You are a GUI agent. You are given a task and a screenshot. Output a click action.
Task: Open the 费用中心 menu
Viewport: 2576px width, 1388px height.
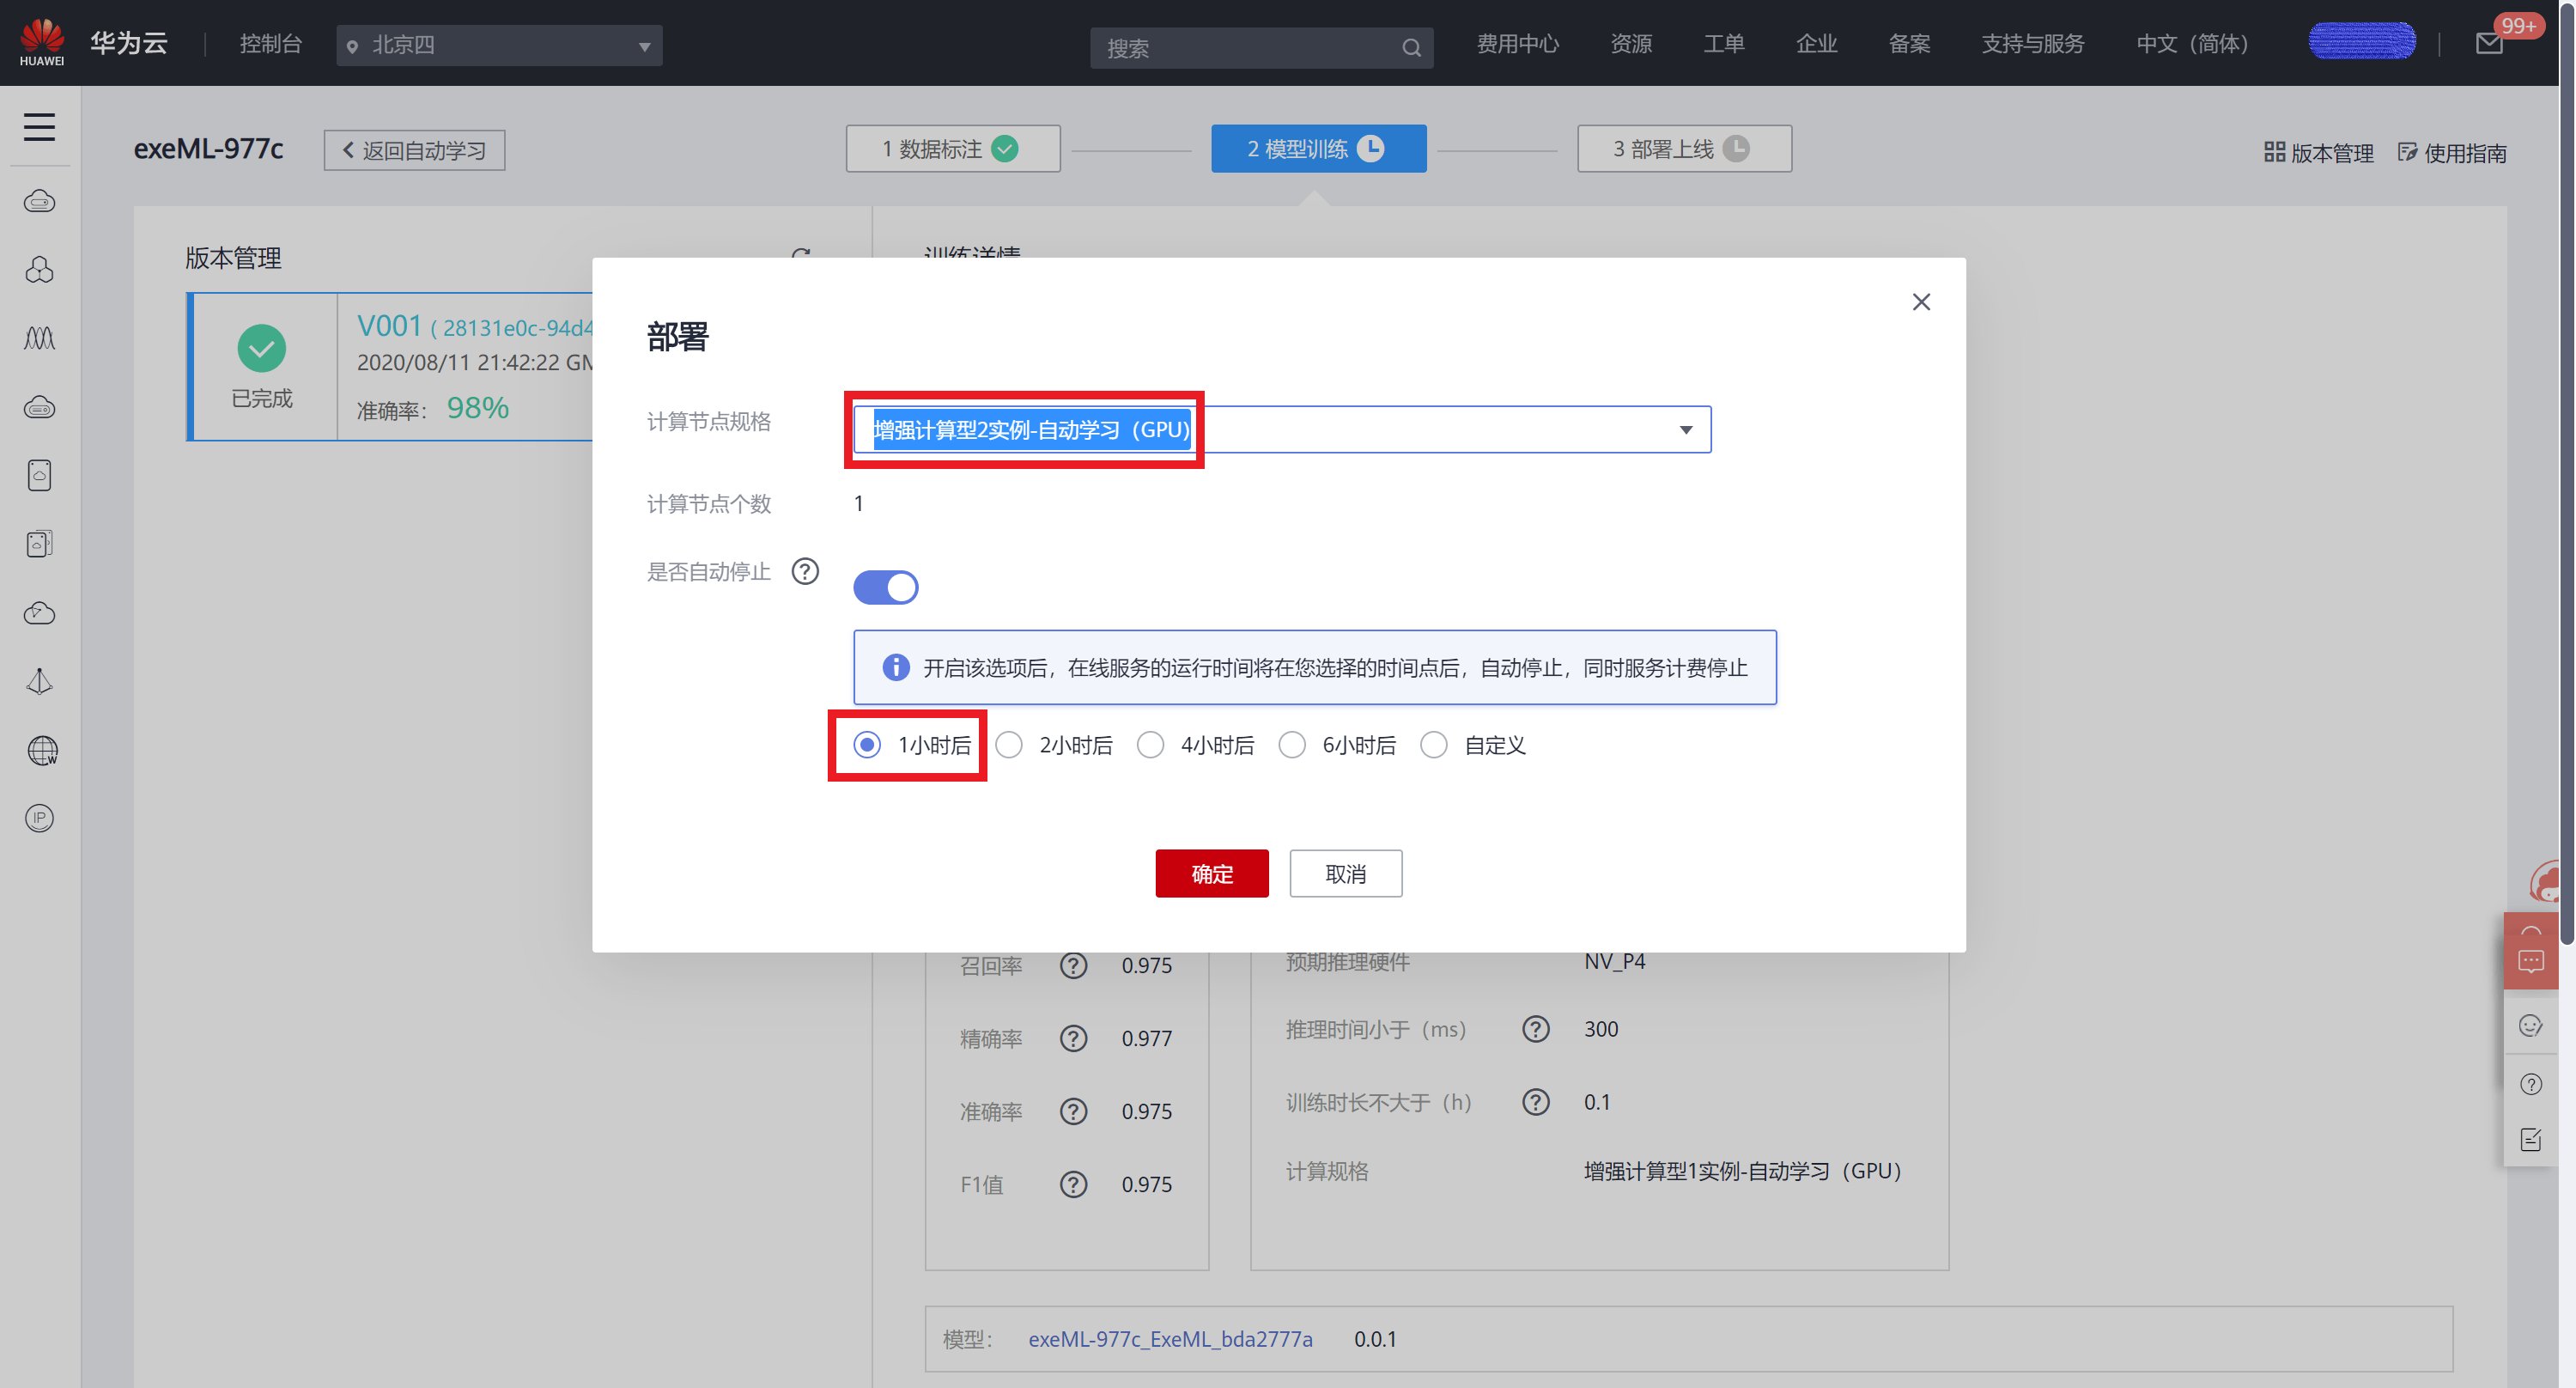[1517, 44]
